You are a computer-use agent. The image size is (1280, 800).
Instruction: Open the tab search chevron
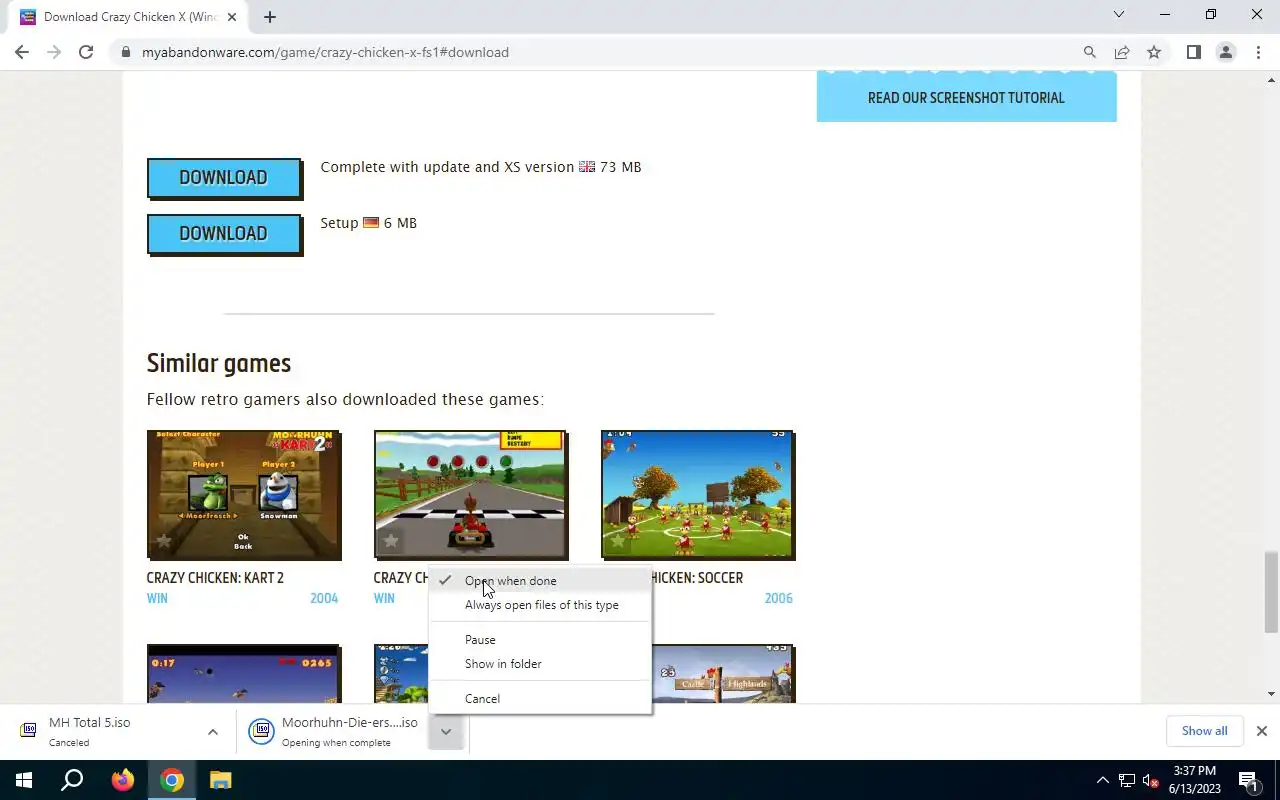pos(1119,15)
